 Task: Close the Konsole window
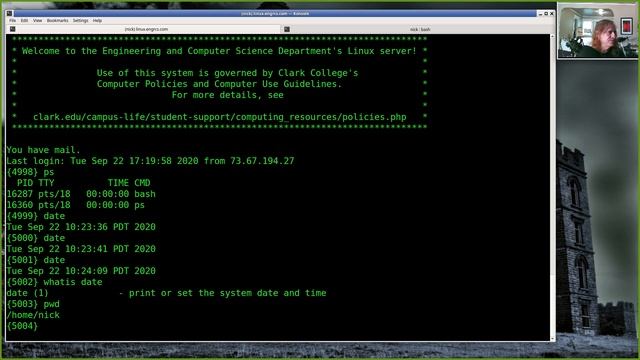[552, 13]
